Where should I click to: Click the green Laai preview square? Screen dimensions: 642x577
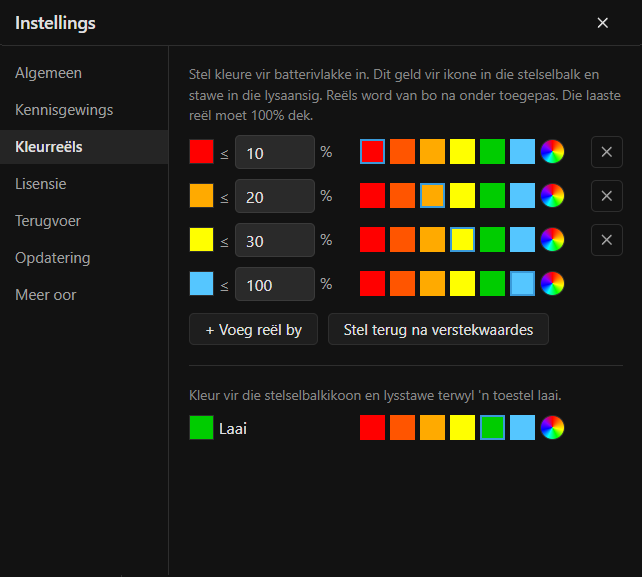coord(201,428)
